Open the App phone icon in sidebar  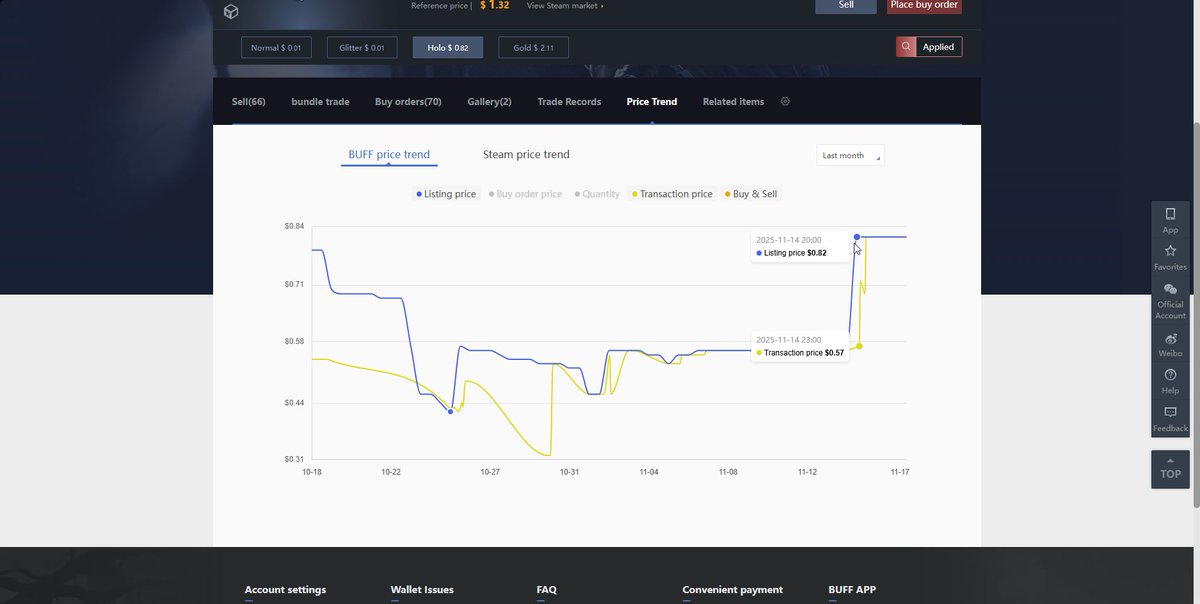(1170, 214)
